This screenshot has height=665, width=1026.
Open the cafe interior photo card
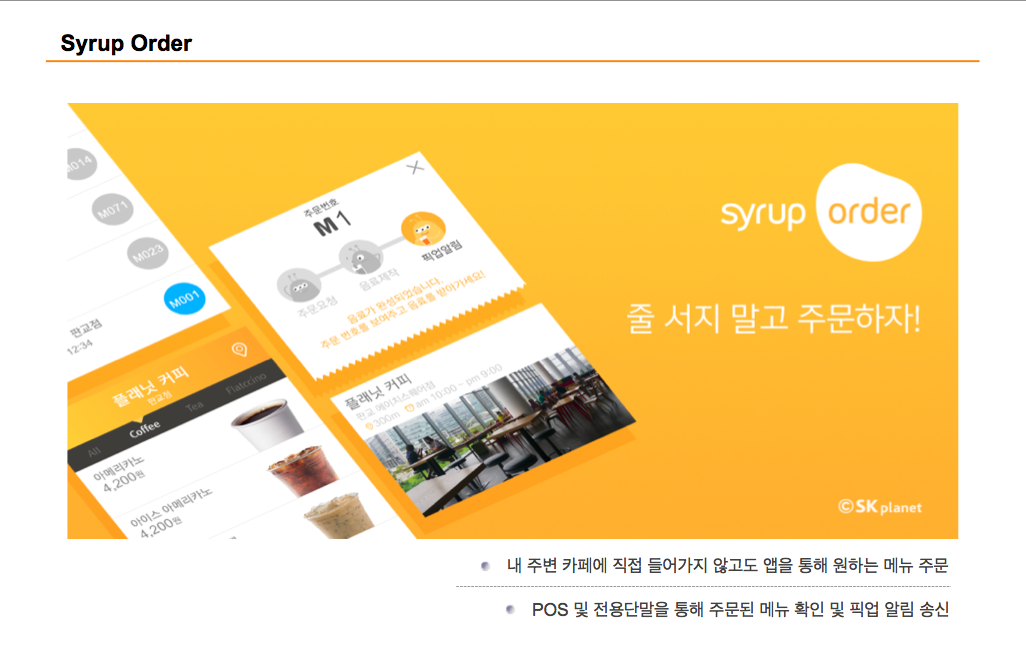481,410
